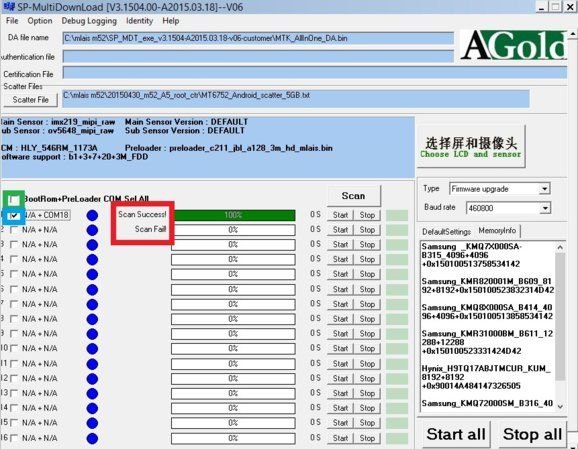This screenshot has height=449, width=578.
Task: Switch to the DefaultSettings tab
Action: [x=446, y=232]
